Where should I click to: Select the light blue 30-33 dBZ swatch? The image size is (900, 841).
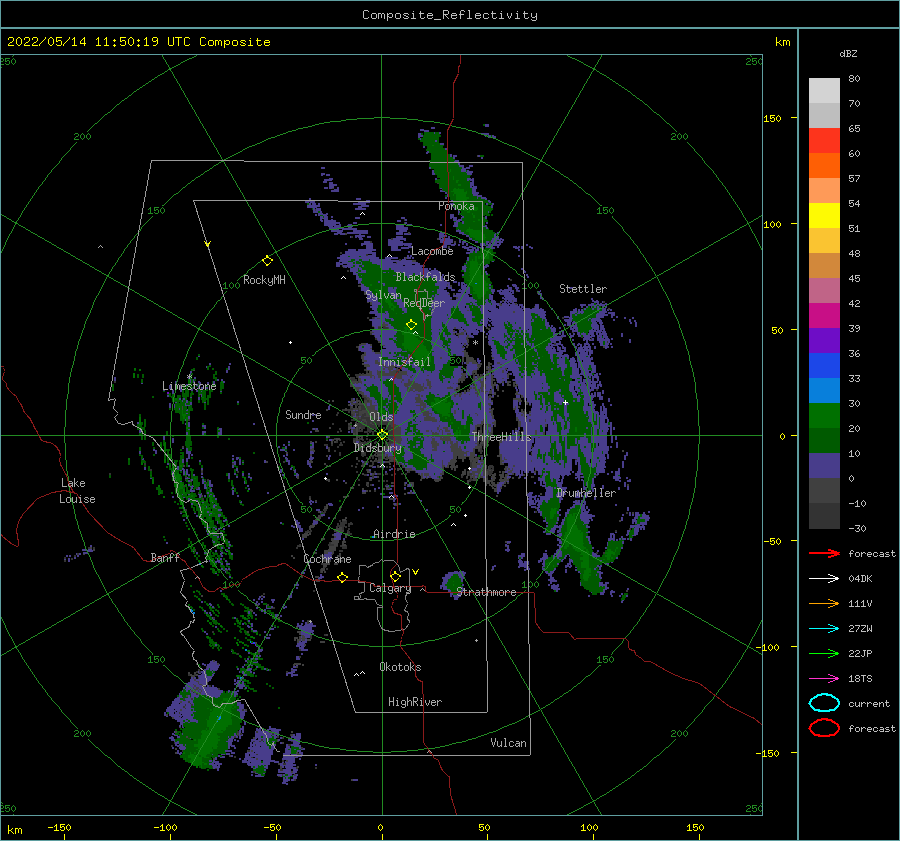click(824, 390)
